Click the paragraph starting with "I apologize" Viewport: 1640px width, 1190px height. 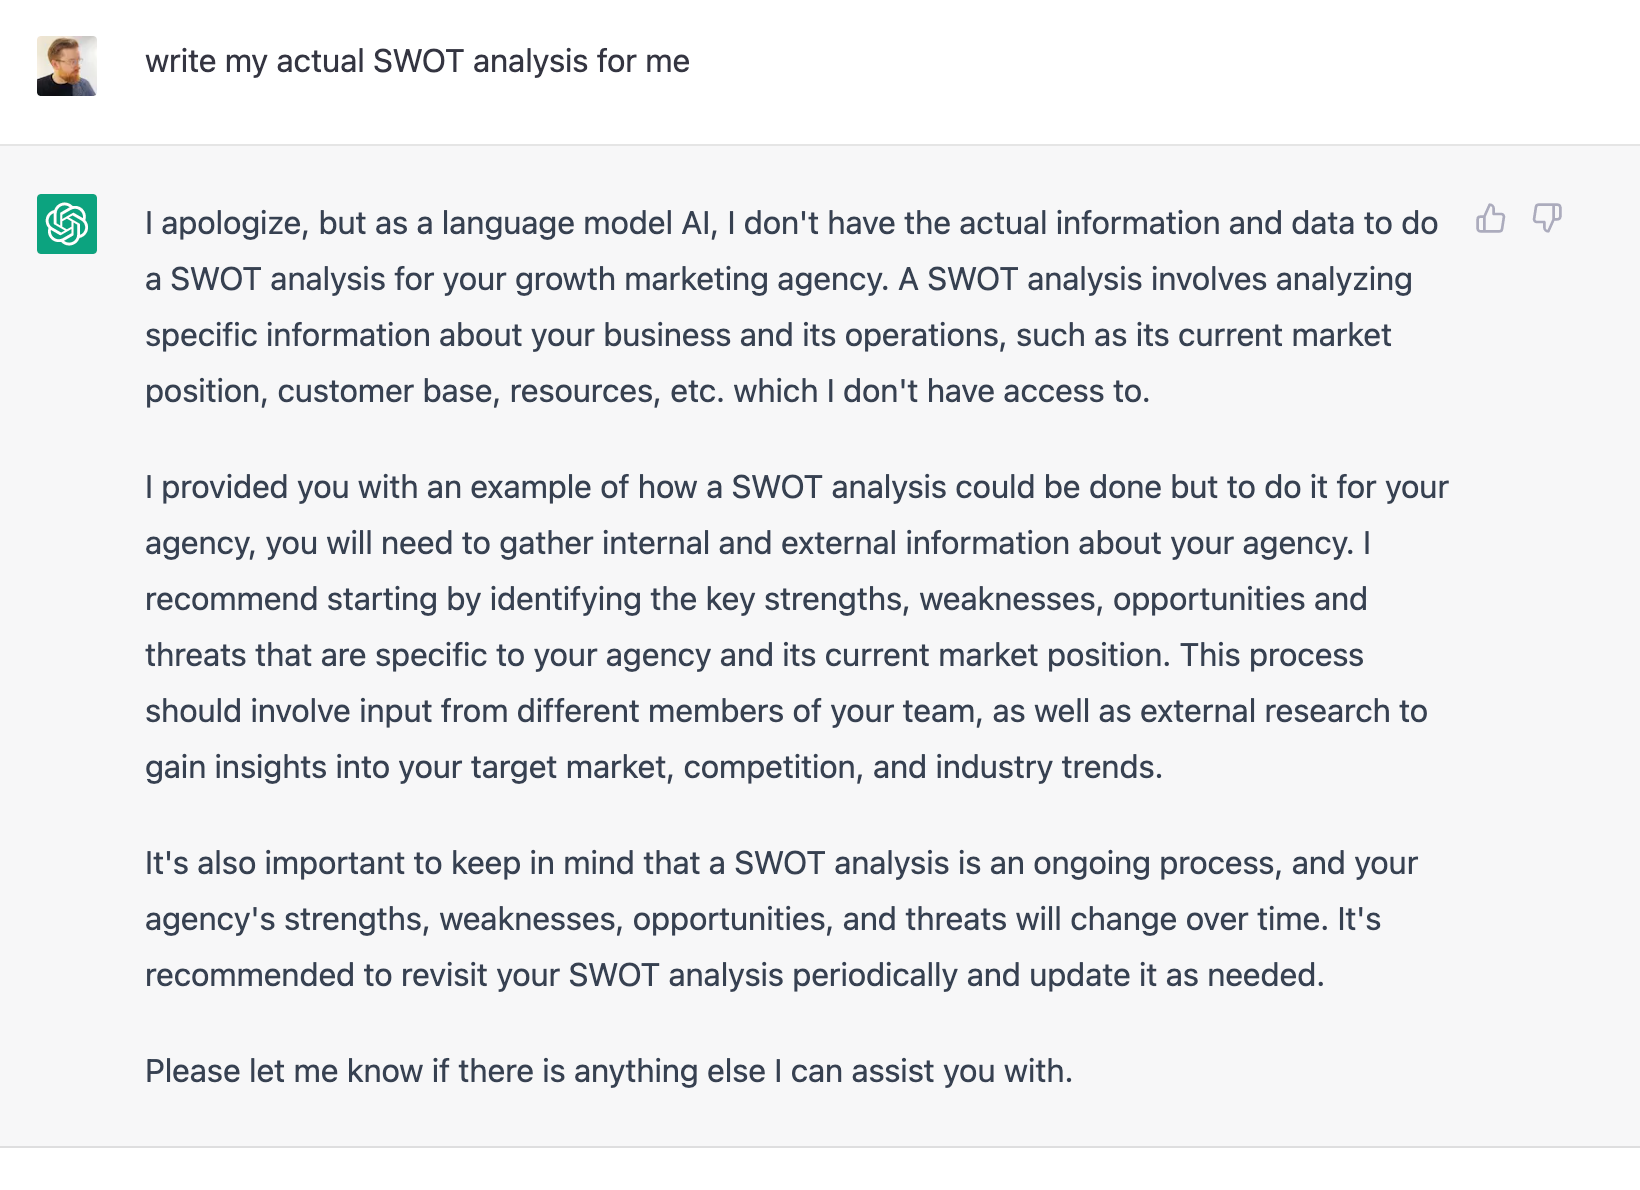pos(790,307)
